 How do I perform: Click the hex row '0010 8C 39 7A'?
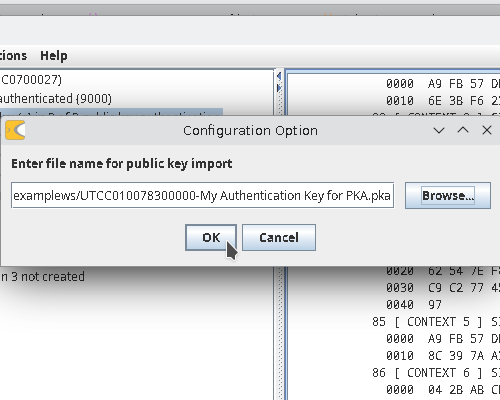443,356
